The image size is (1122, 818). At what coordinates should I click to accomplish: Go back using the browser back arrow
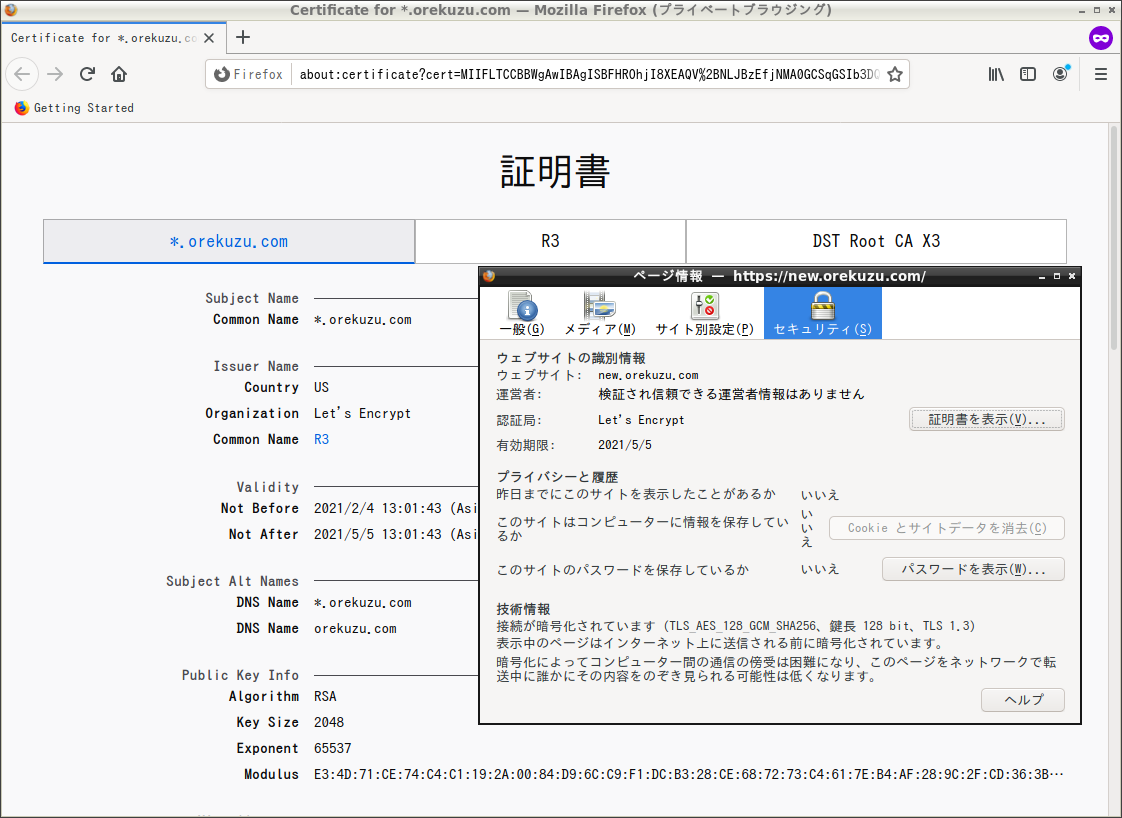pos(22,74)
